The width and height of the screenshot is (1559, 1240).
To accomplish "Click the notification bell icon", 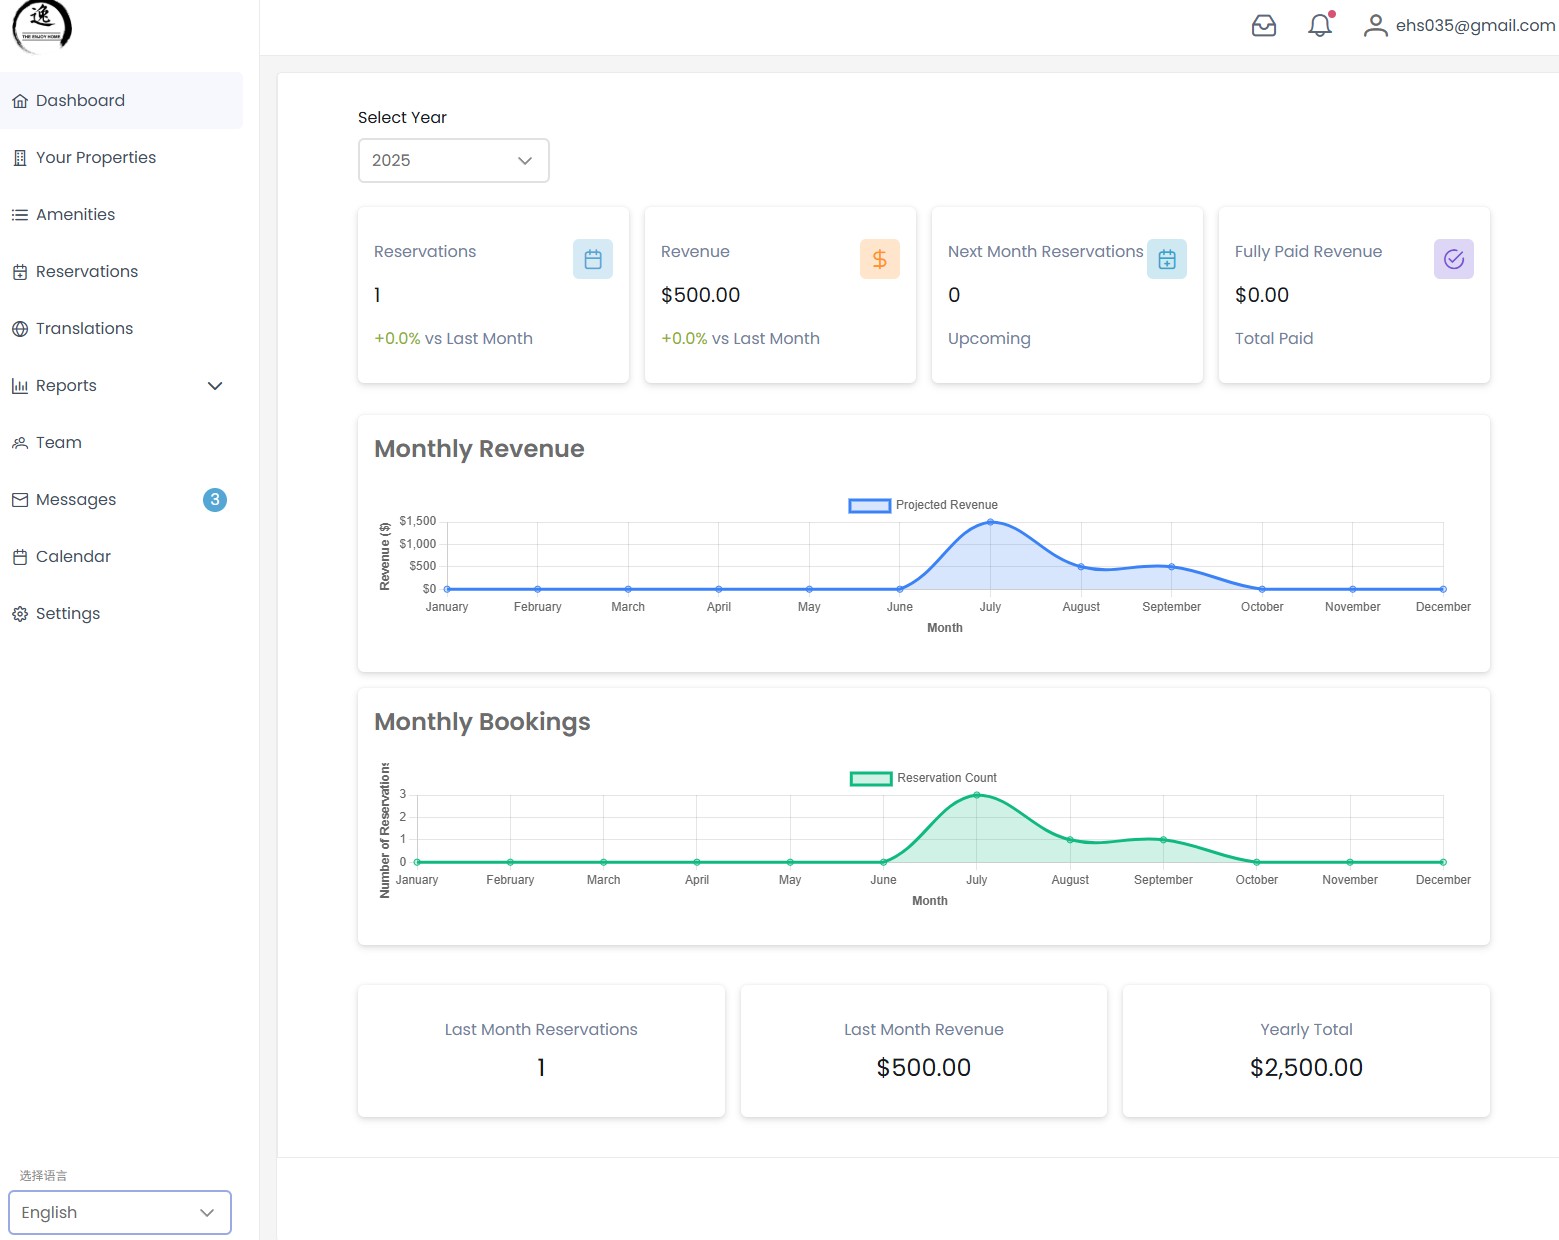I will (x=1320, y=26).
